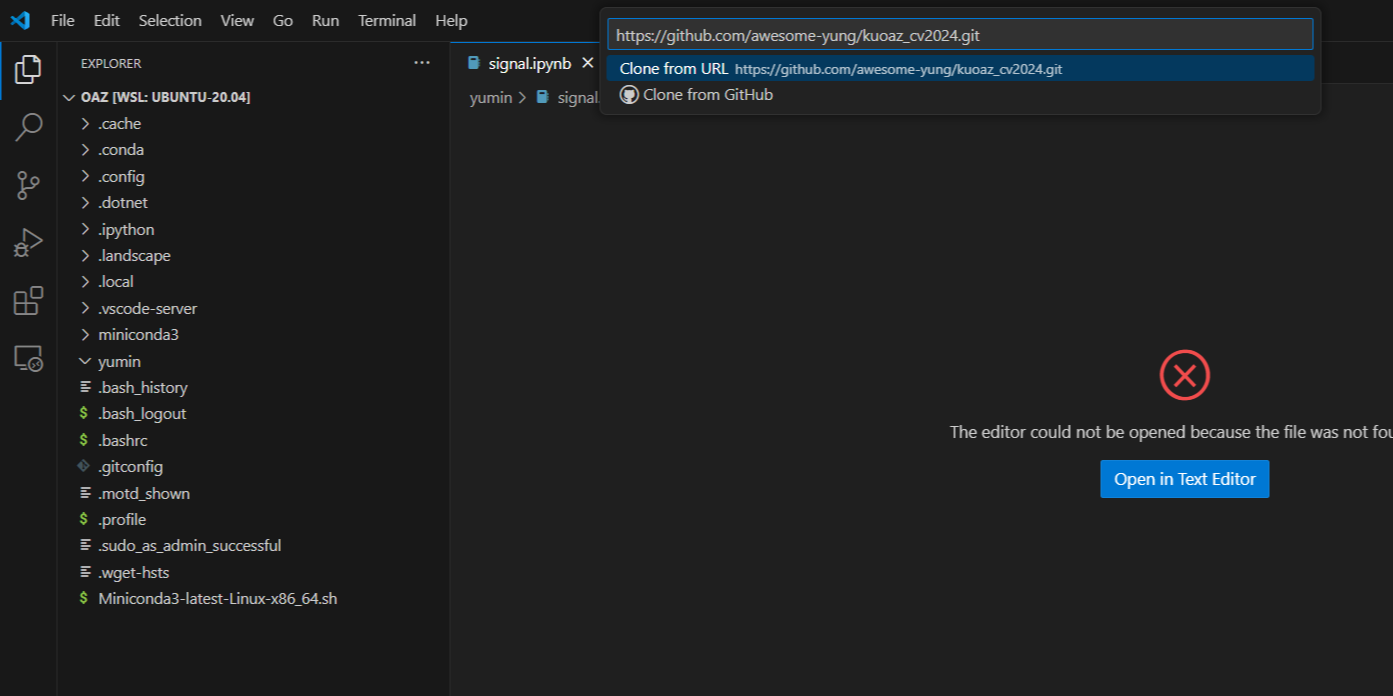Image resolution: width=1393 pixels, height=696 pixels.
Task: Click the notebook icon in signal.ipynb tab
Action: pyautogui.click(x=474, y=63)
